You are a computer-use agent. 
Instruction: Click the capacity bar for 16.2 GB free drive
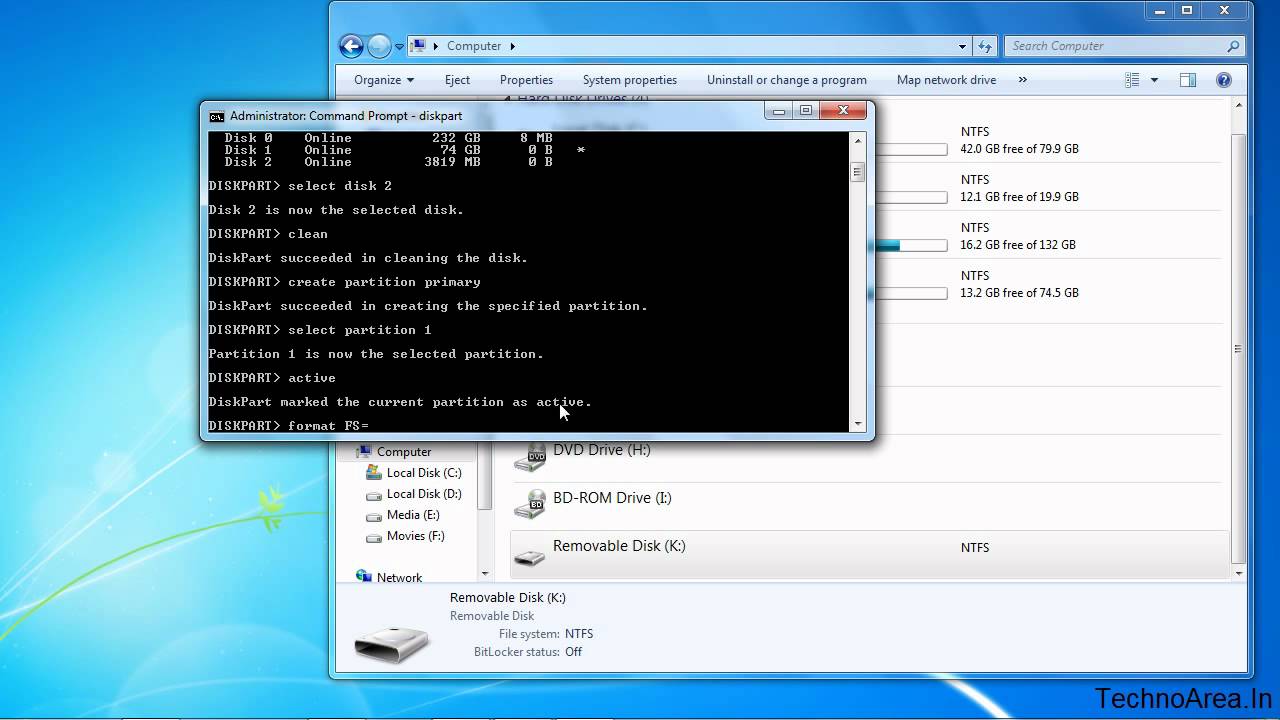[910, 245]
